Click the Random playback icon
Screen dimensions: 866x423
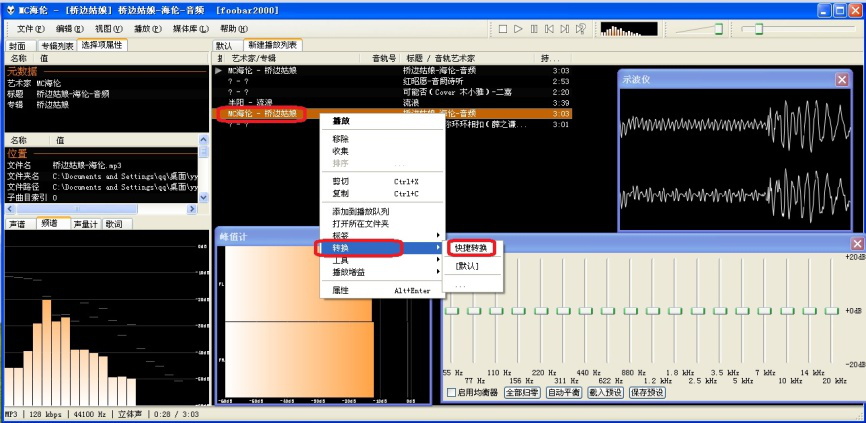[x=581, y=29]
